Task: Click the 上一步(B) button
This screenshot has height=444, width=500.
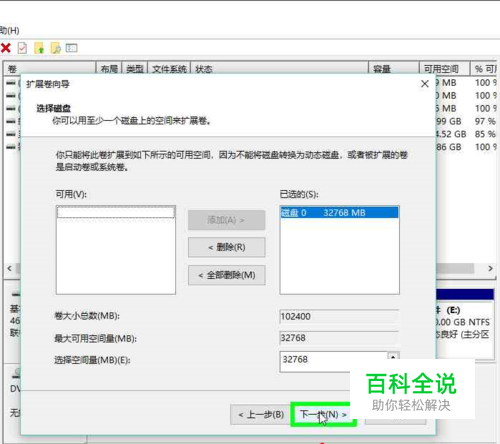Action: (261, 415)
